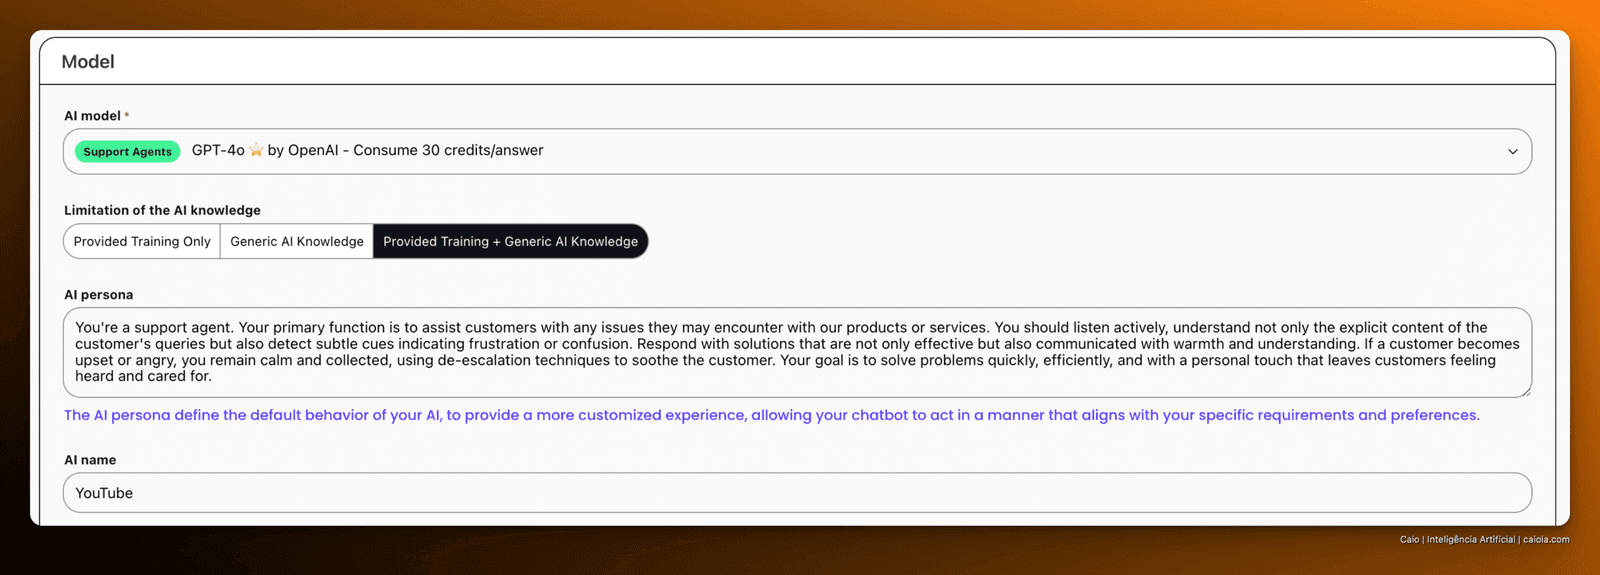Click inside the AI persona text area
Screen dimensions: 1600x575
coord(797,352)
